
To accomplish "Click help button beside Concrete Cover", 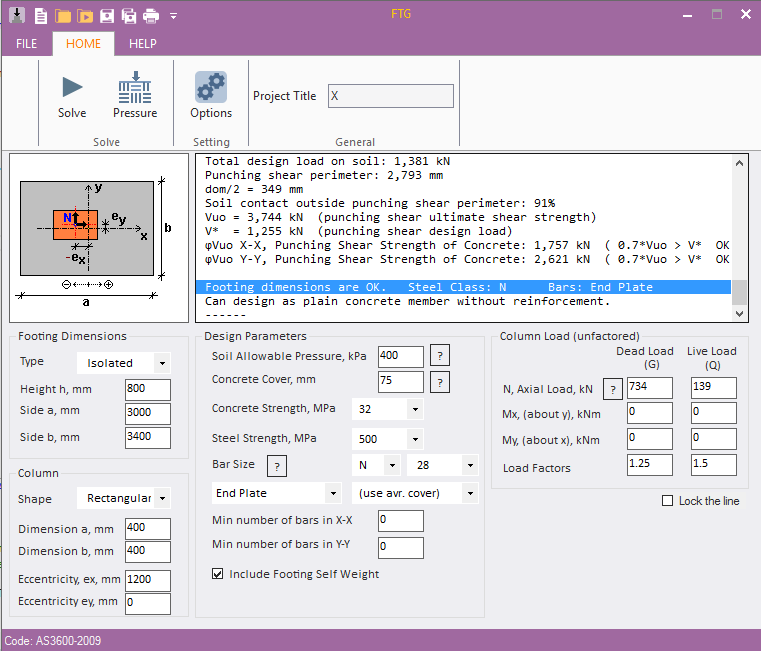I will point(439,382).
